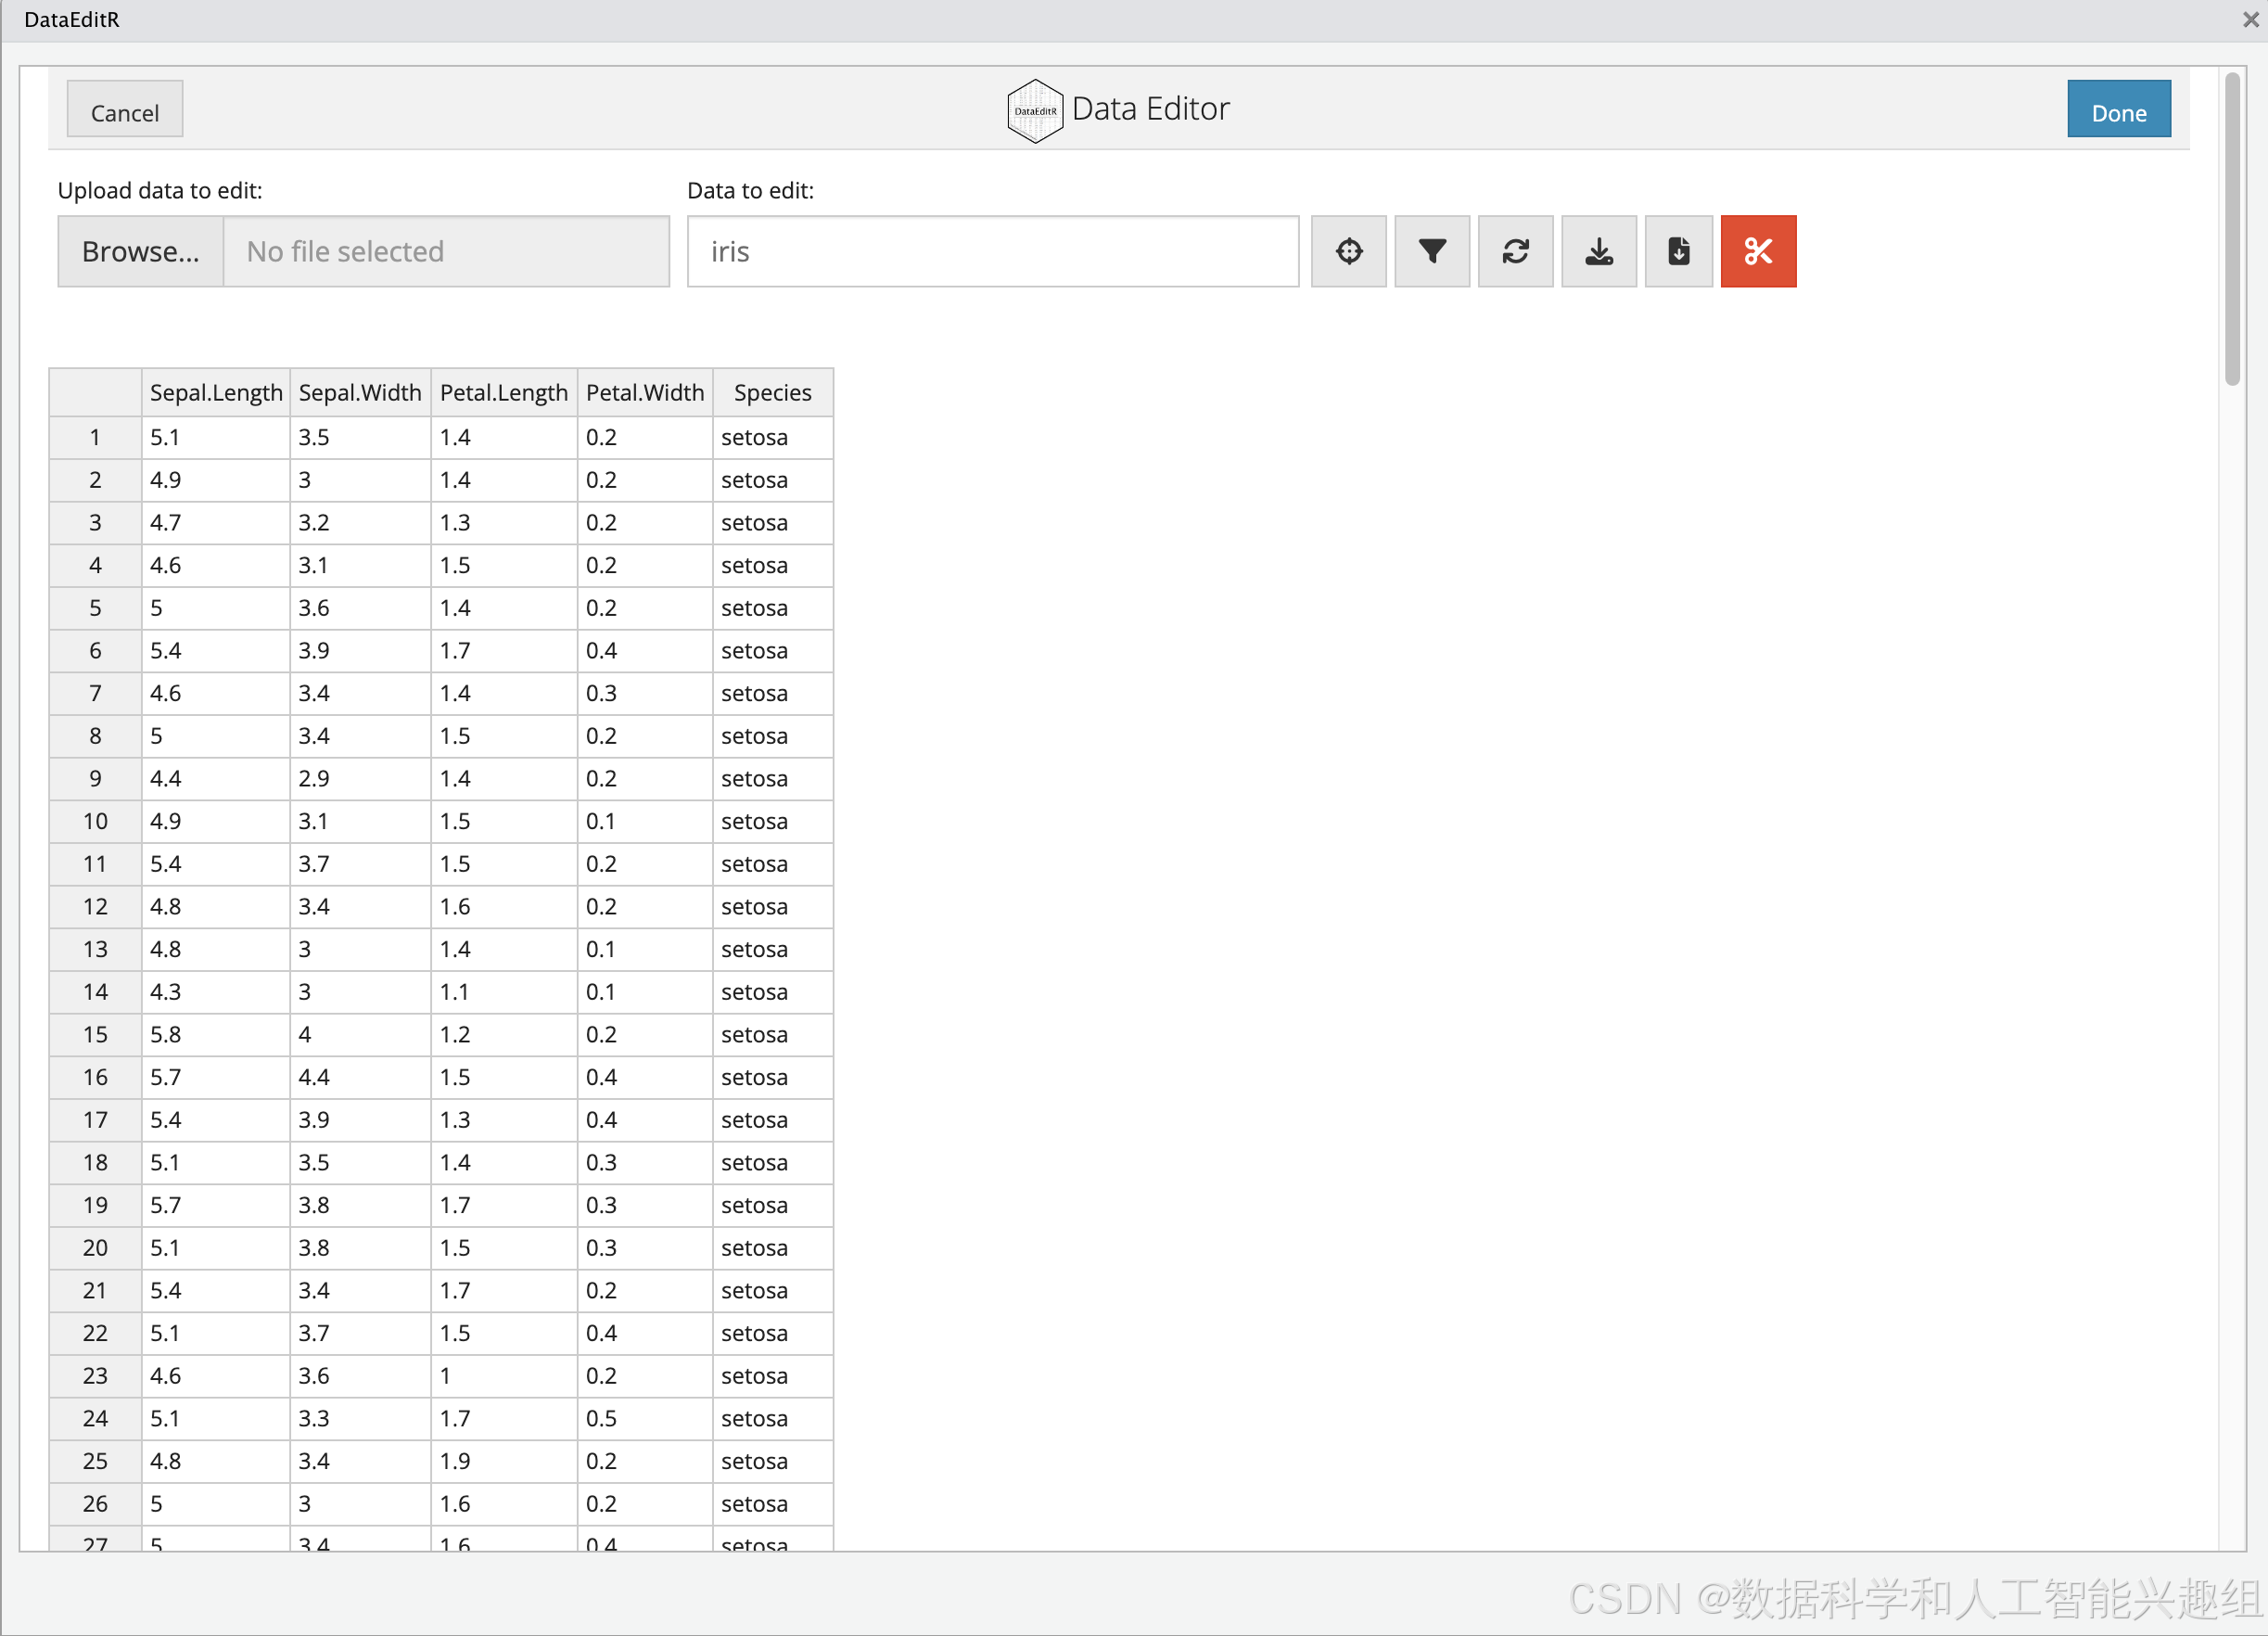
Task: Open the filter rows funnel icon
Action: coord(1431,251)
